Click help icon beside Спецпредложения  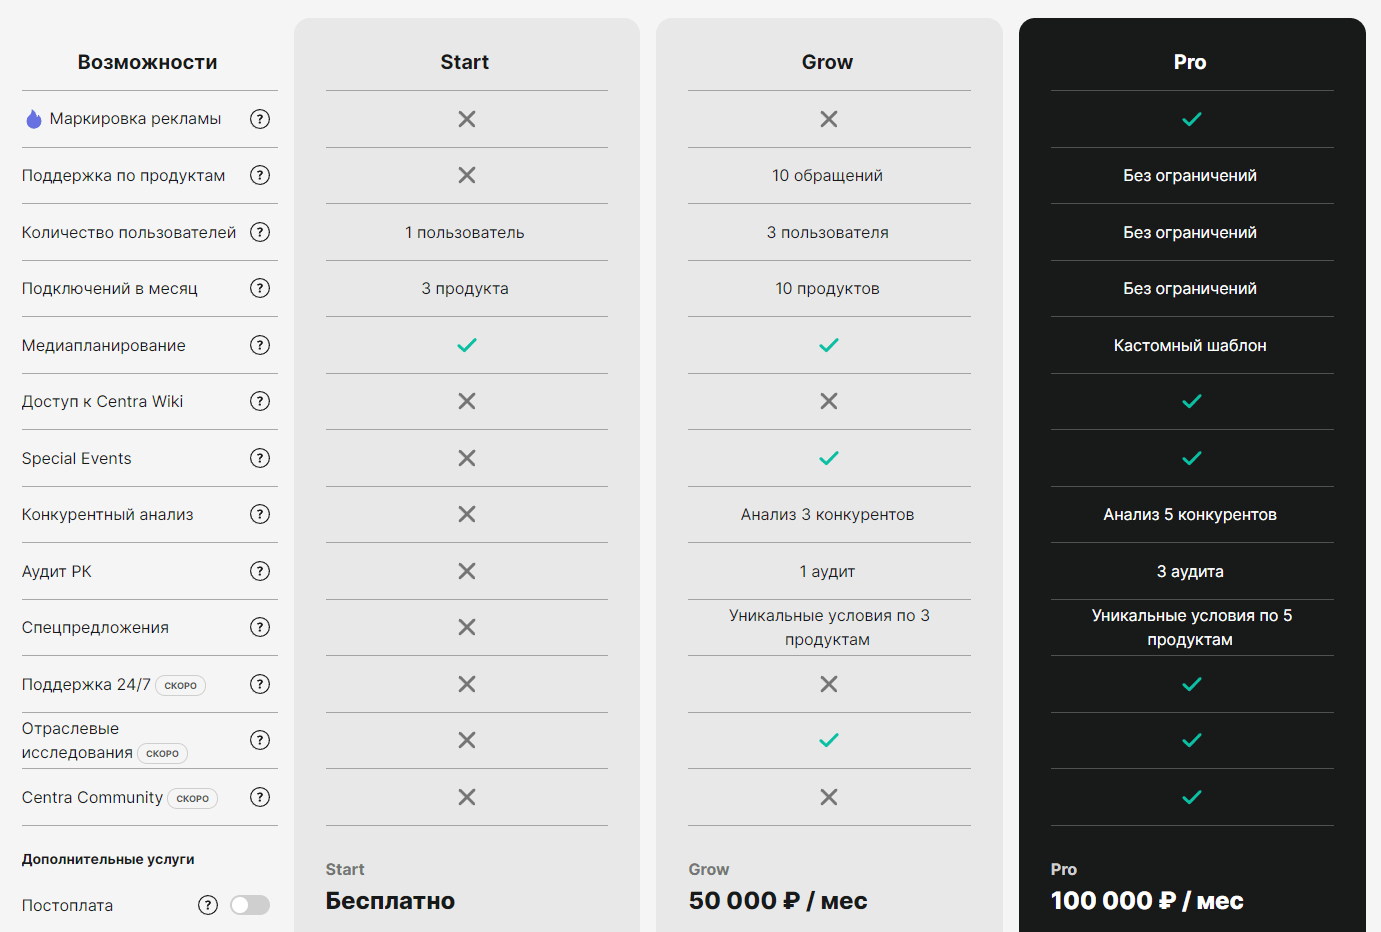[x=260, y=627]
